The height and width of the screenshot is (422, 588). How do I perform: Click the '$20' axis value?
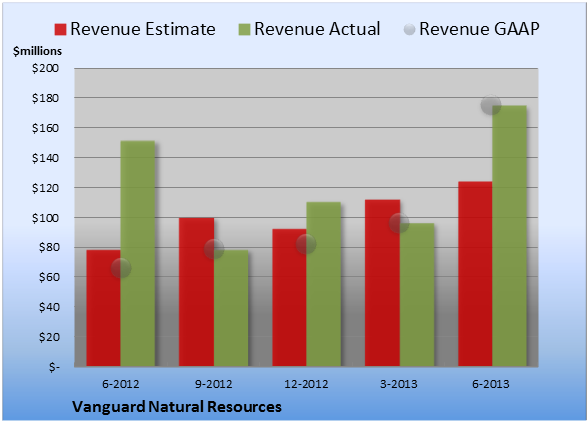click(x=49, y=337)
